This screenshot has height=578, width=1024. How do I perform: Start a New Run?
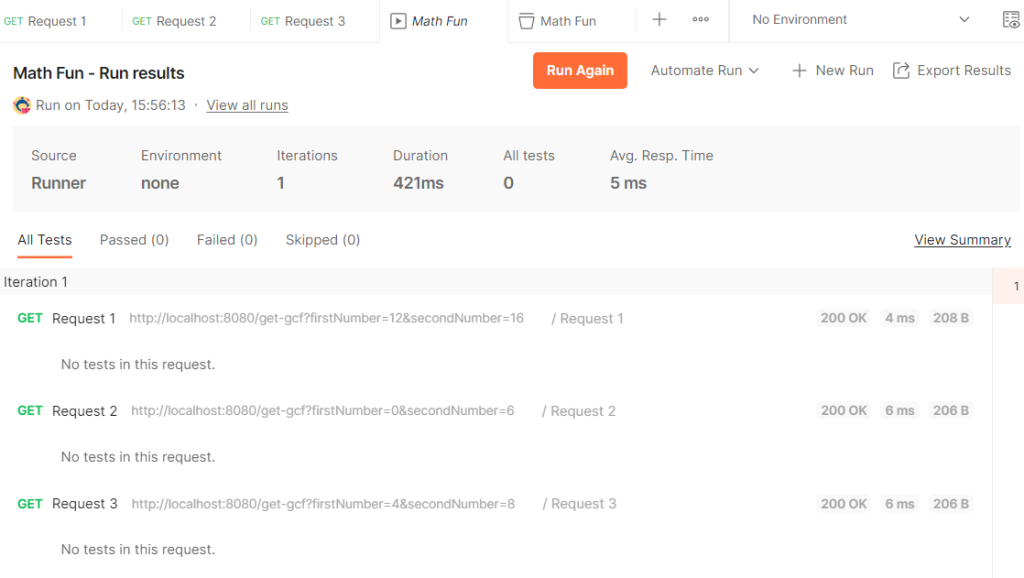(832, 70)
